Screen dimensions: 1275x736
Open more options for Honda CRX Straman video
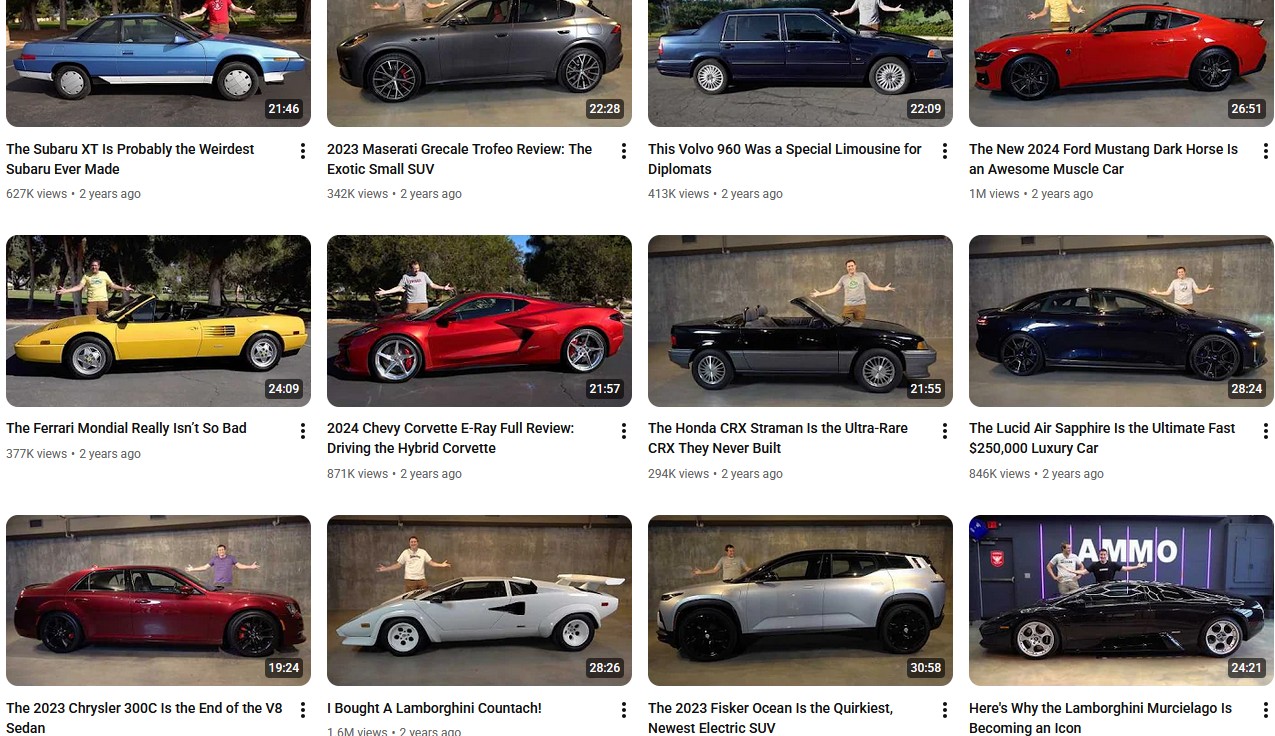pos(944,431)
